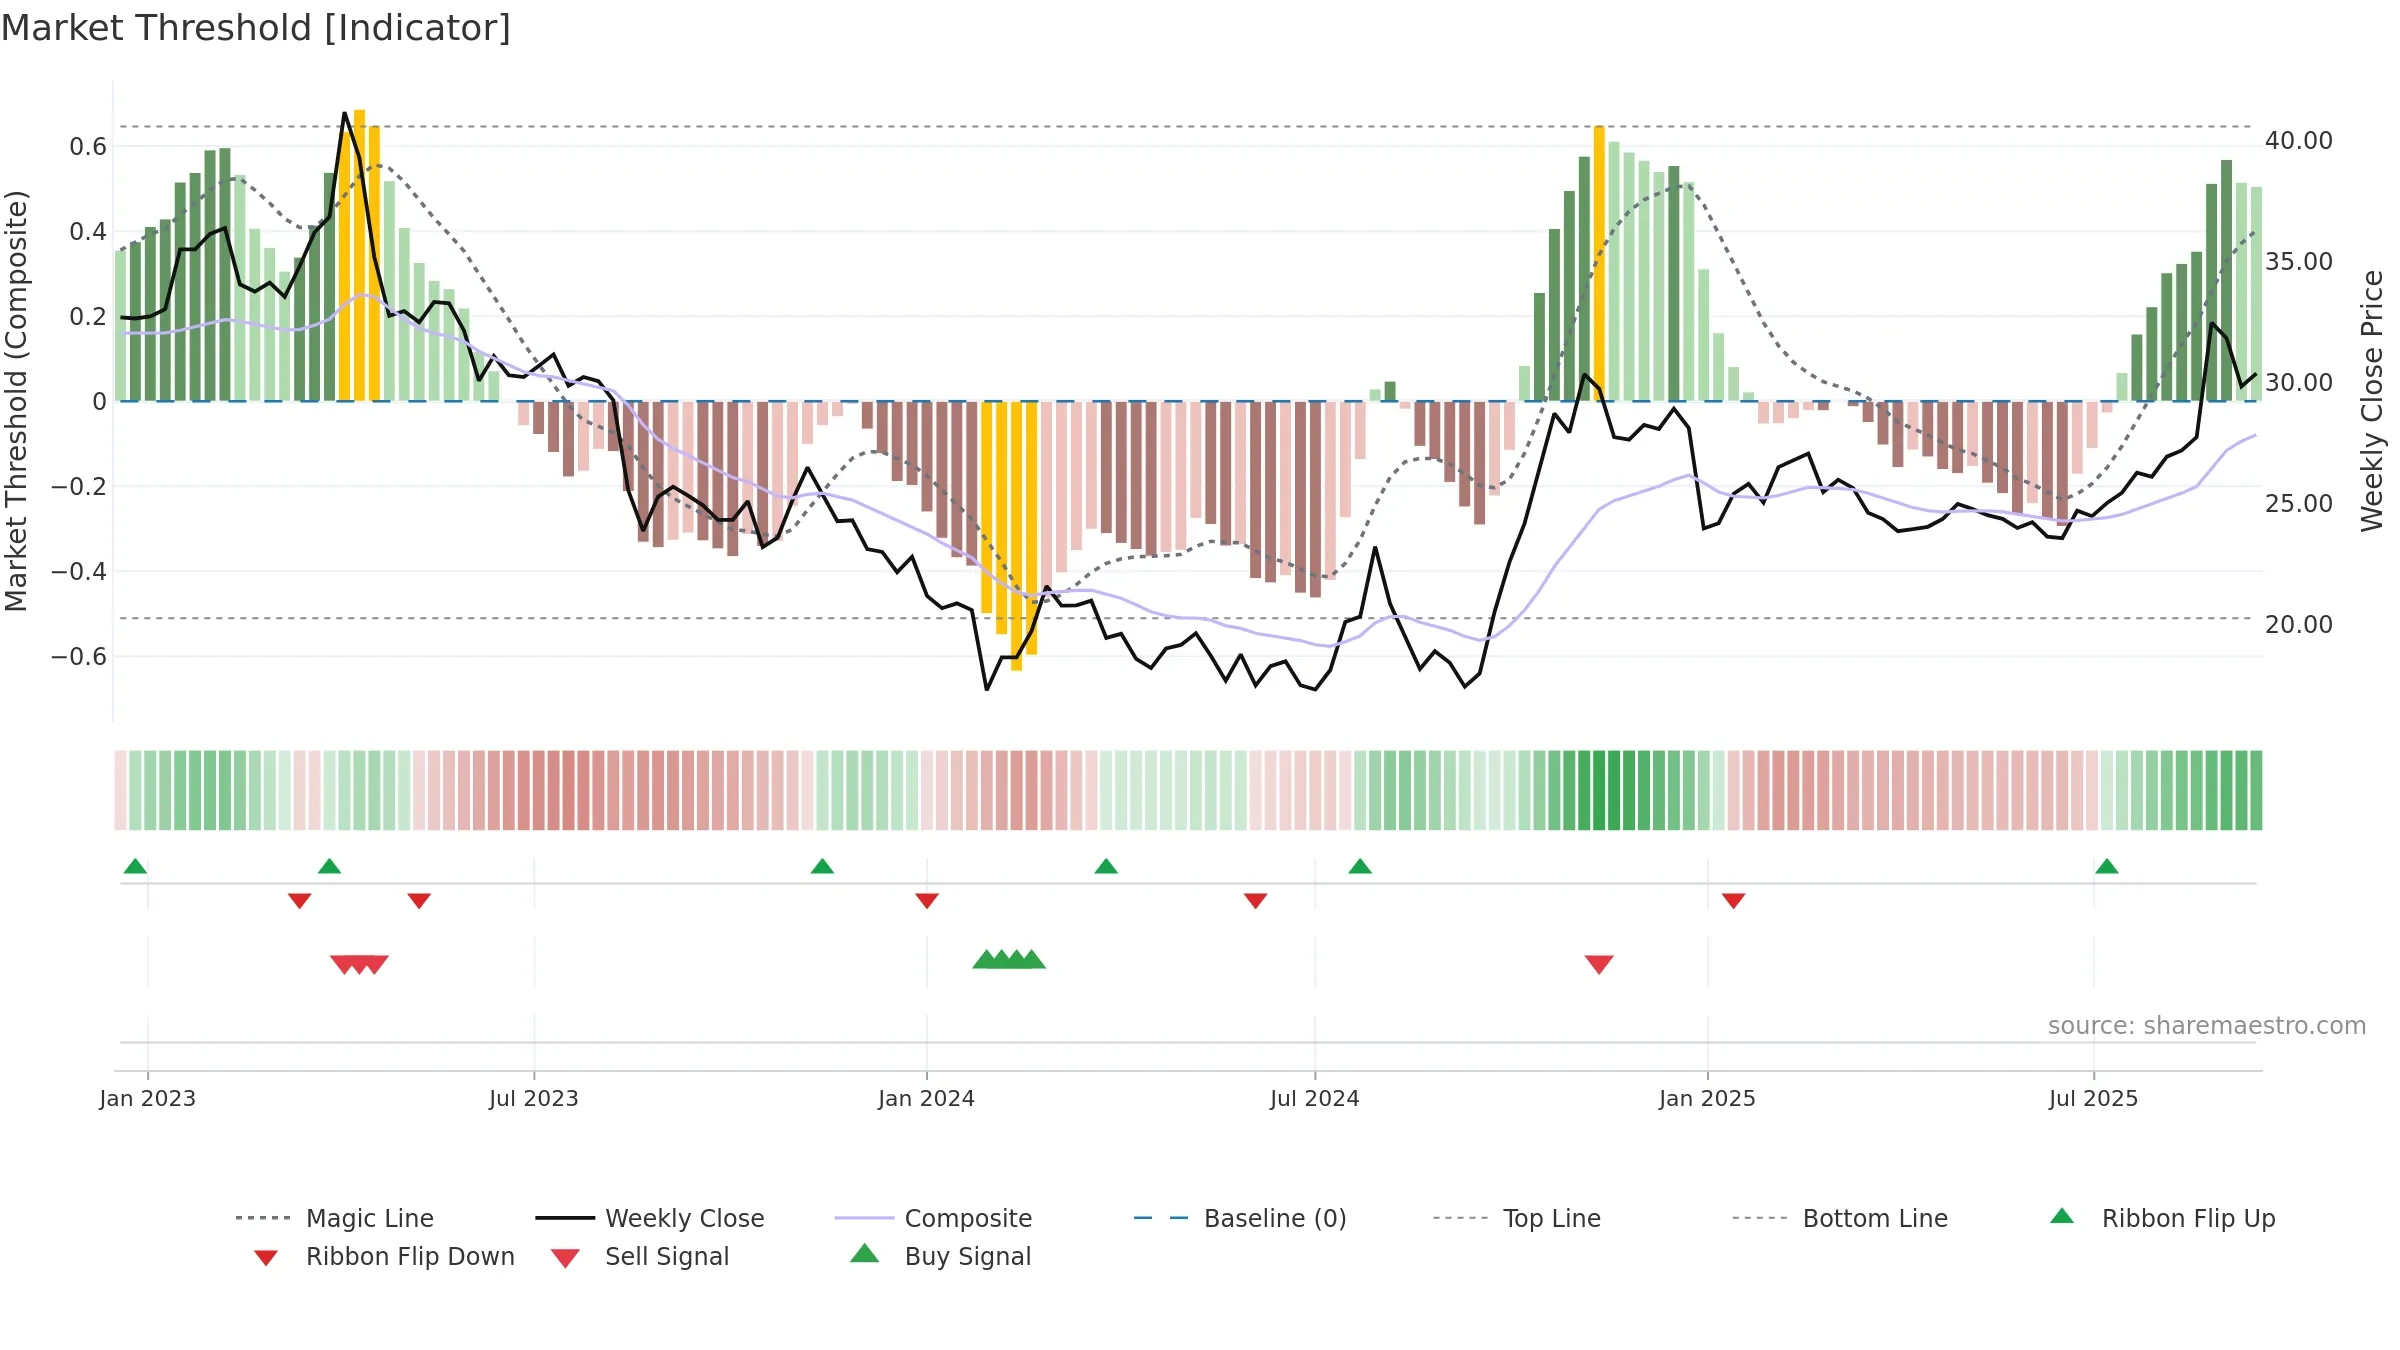The image size is (2400, 1350).
Task: Select the Ribbon Flip Up marker just after Jul 2025
Action: pos(2107,866)
